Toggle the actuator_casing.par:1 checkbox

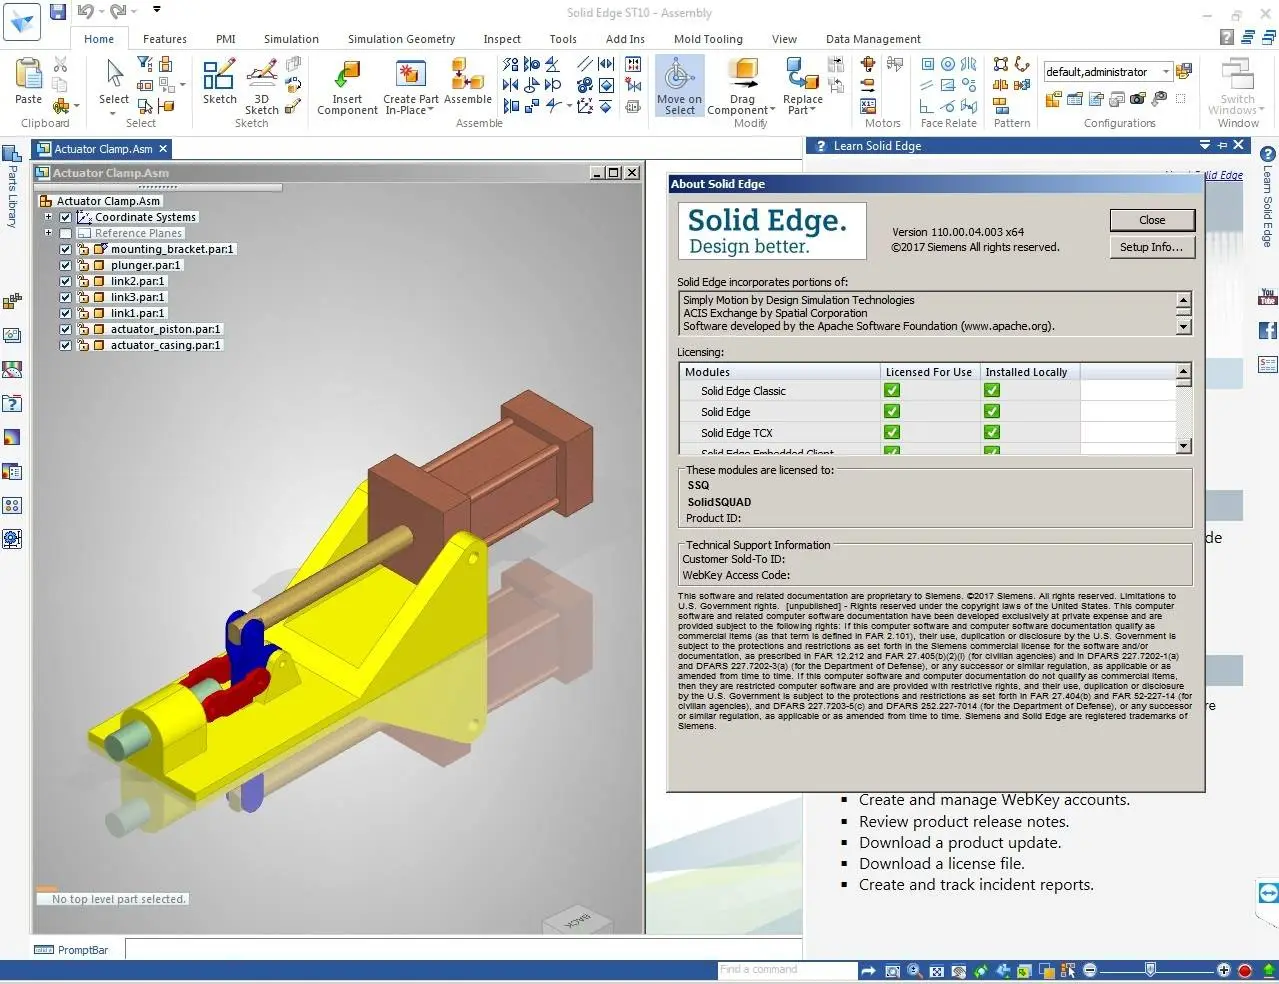[66, 345]
